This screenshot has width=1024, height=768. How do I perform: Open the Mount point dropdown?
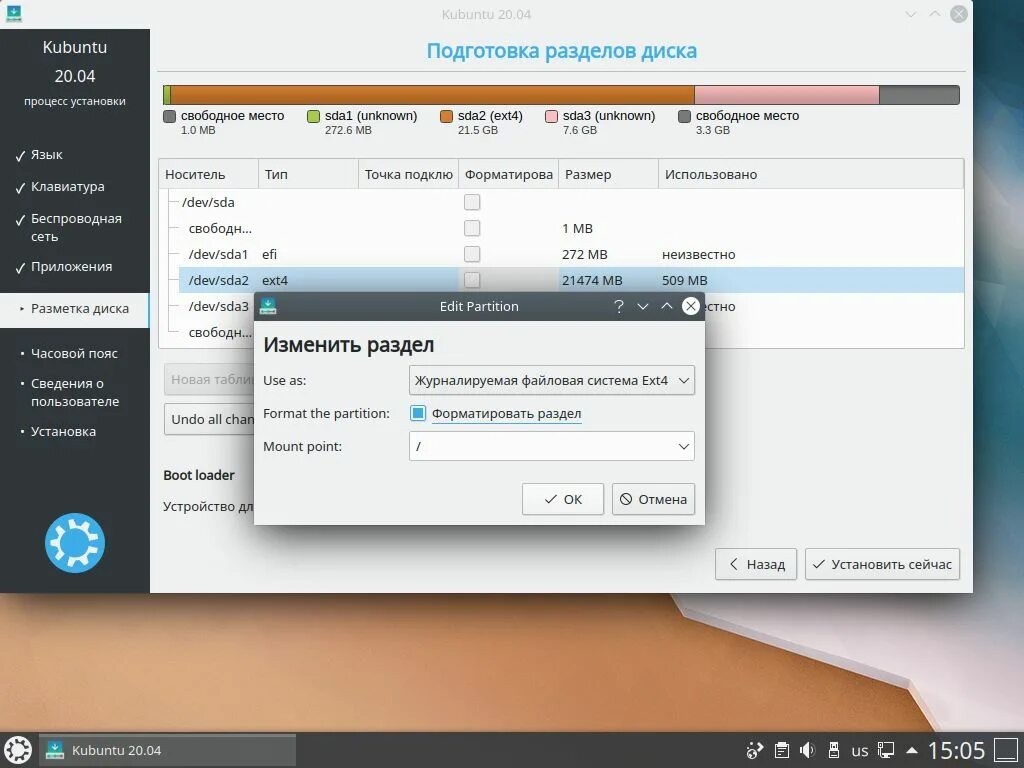click(552, 447)
